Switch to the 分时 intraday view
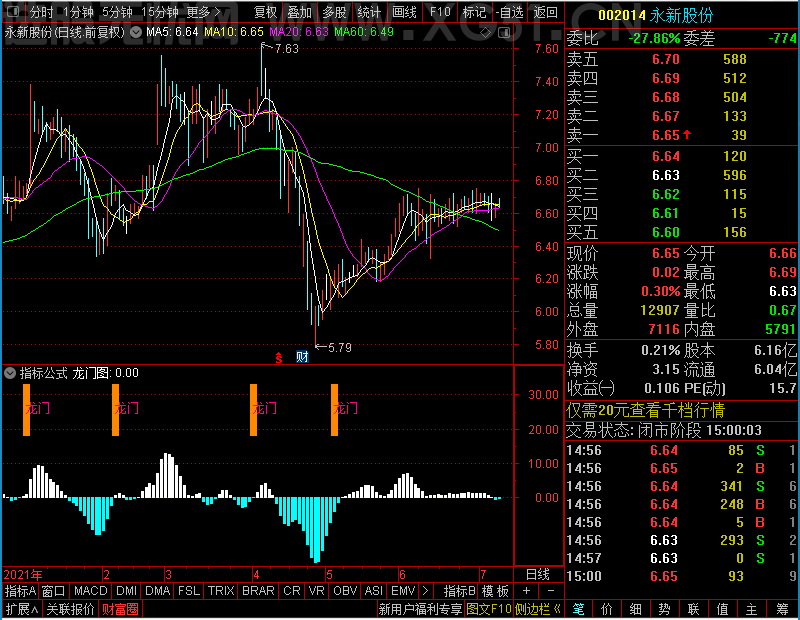Image resolution: width=800 pixels, height=620 pixels. 41,11
